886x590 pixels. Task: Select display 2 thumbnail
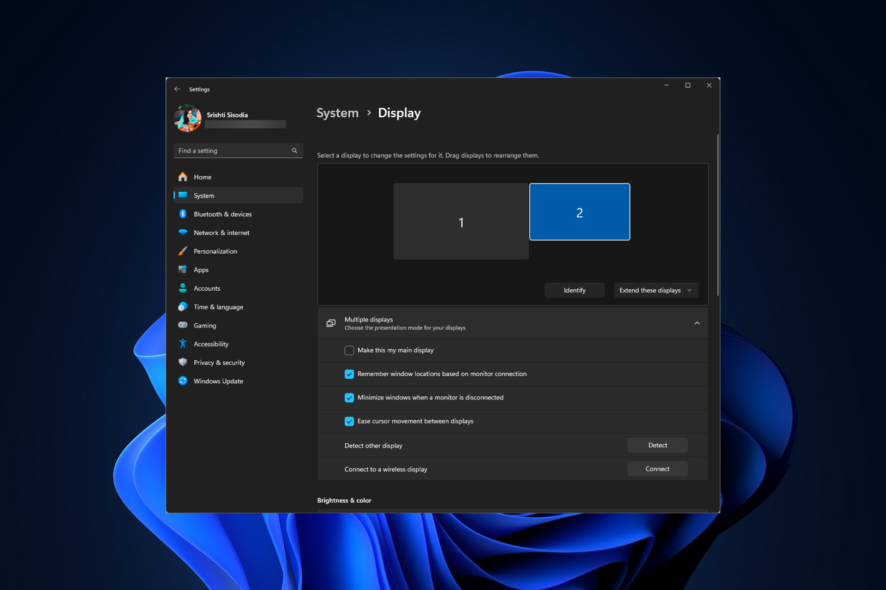580,212
